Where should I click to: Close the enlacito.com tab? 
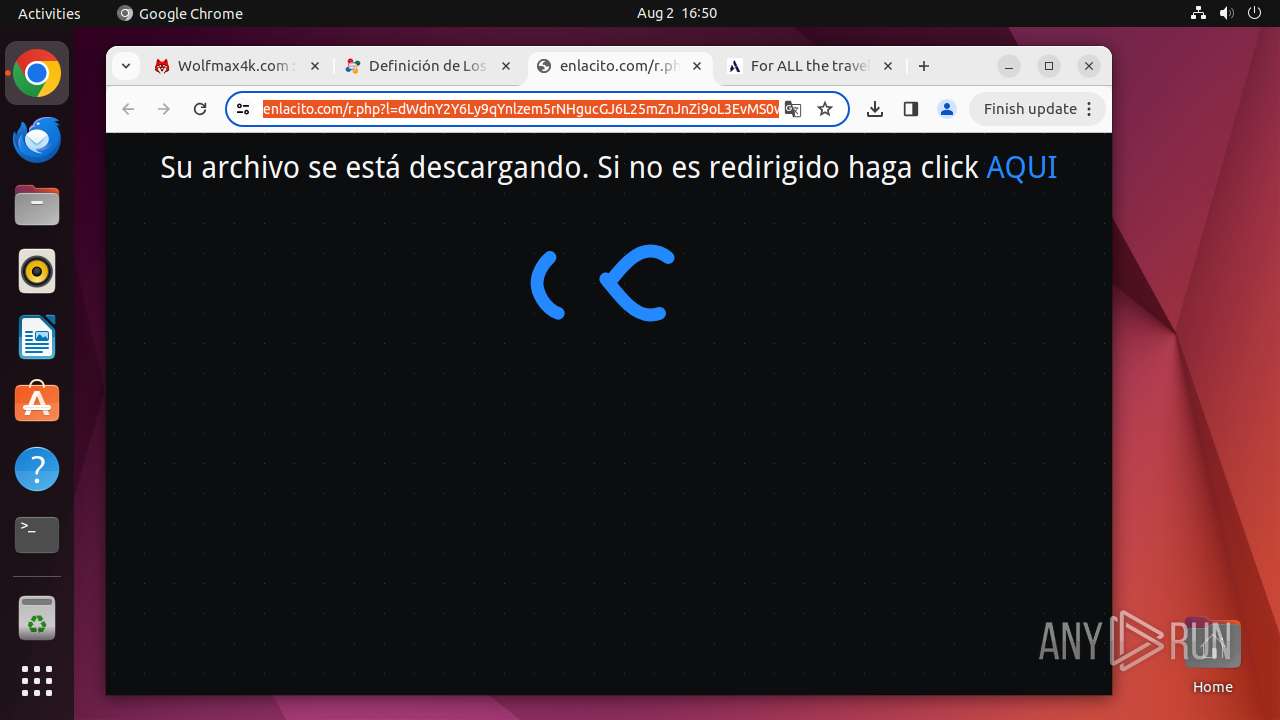pos(697,66)
